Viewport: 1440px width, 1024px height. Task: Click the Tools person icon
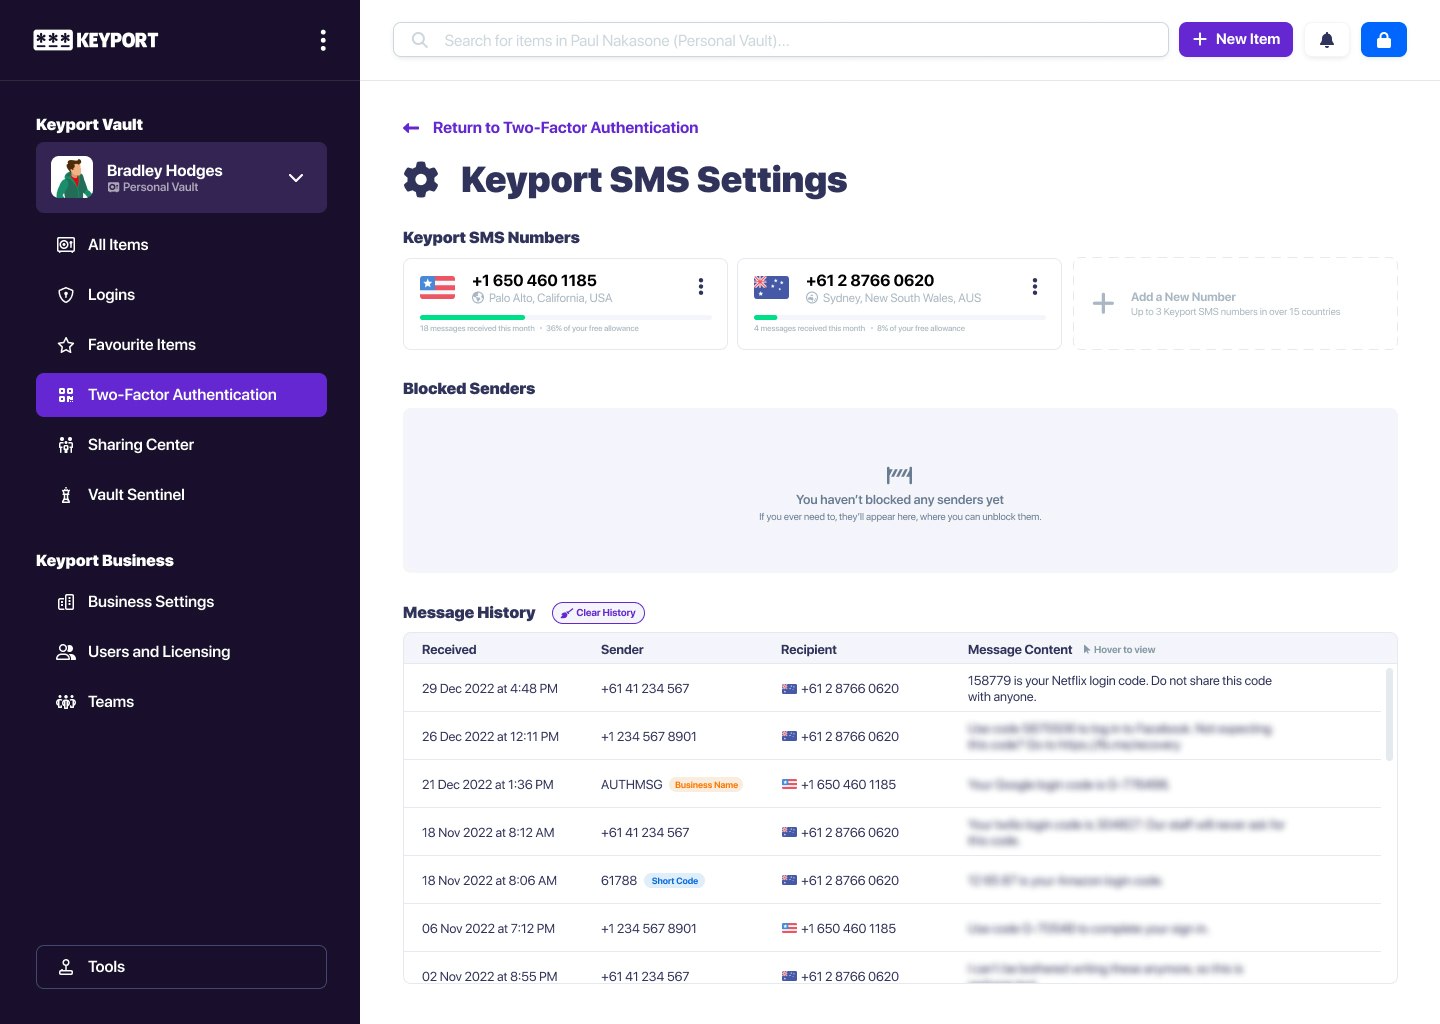[x=66, y=967]
